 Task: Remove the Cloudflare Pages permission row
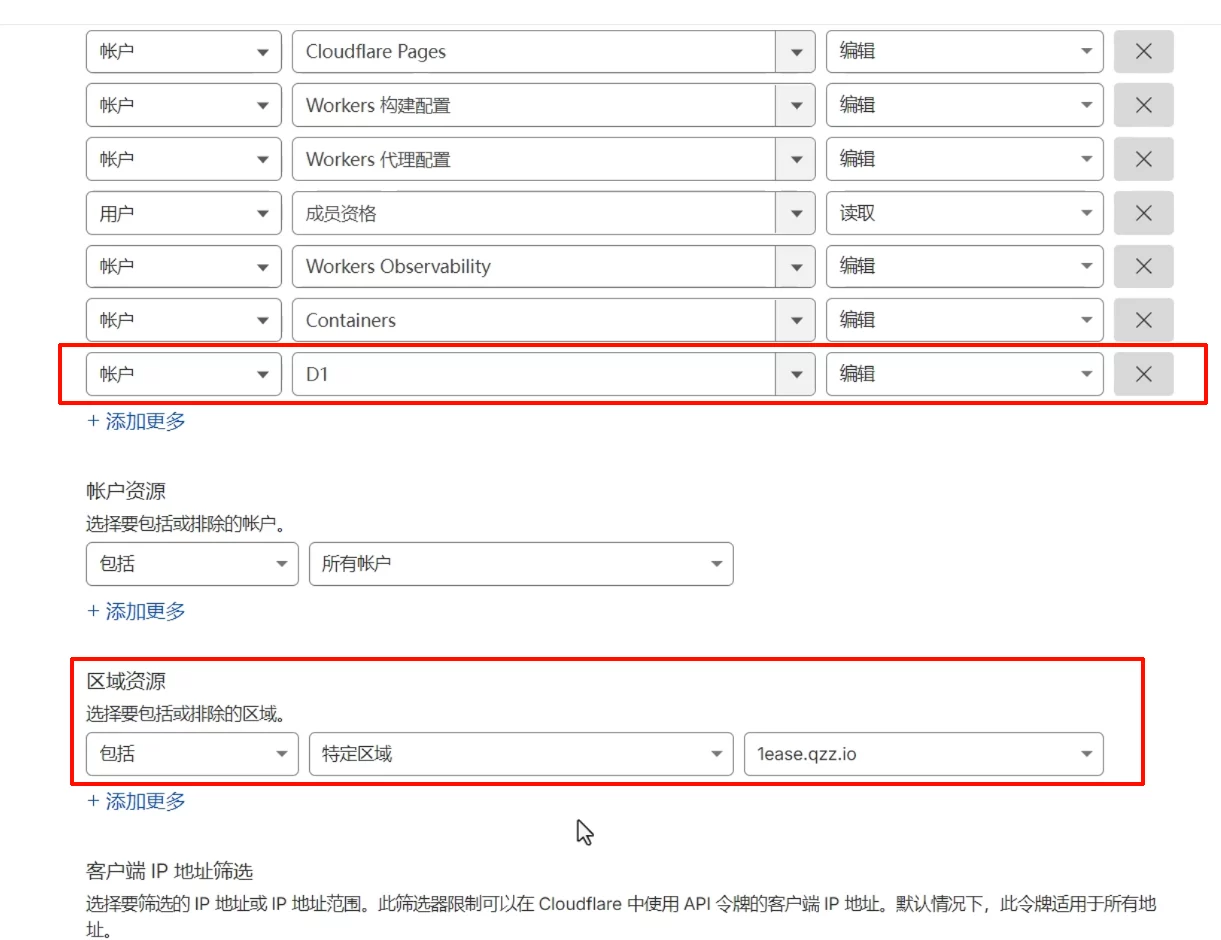point(1143,50)
